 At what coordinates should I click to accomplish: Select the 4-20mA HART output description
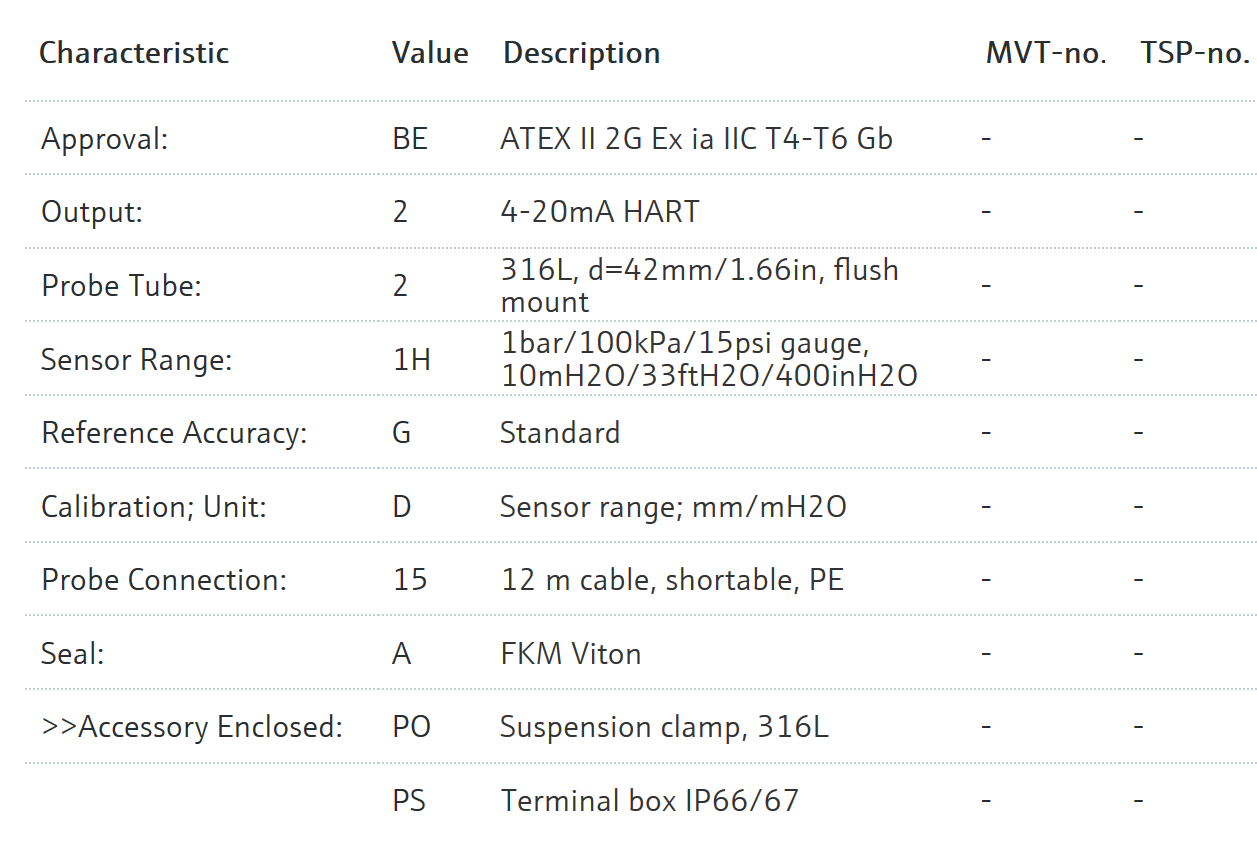(x=599, y=212)
